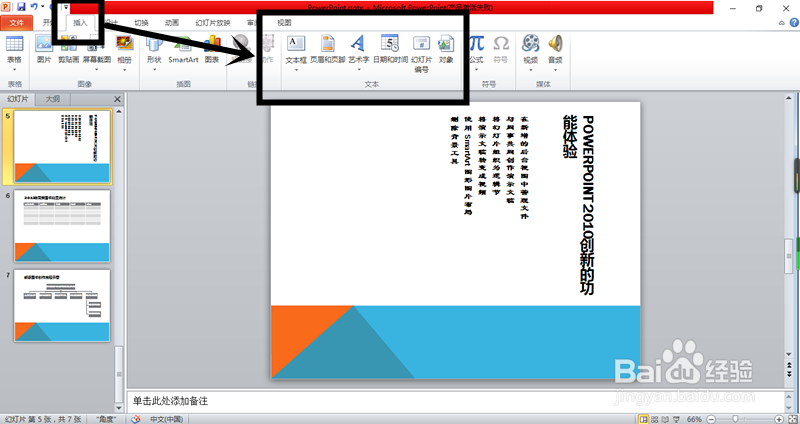Click the "角度" theme name in status bar
This screenshot has width=800, height=424.
click(x=106, y=419)
